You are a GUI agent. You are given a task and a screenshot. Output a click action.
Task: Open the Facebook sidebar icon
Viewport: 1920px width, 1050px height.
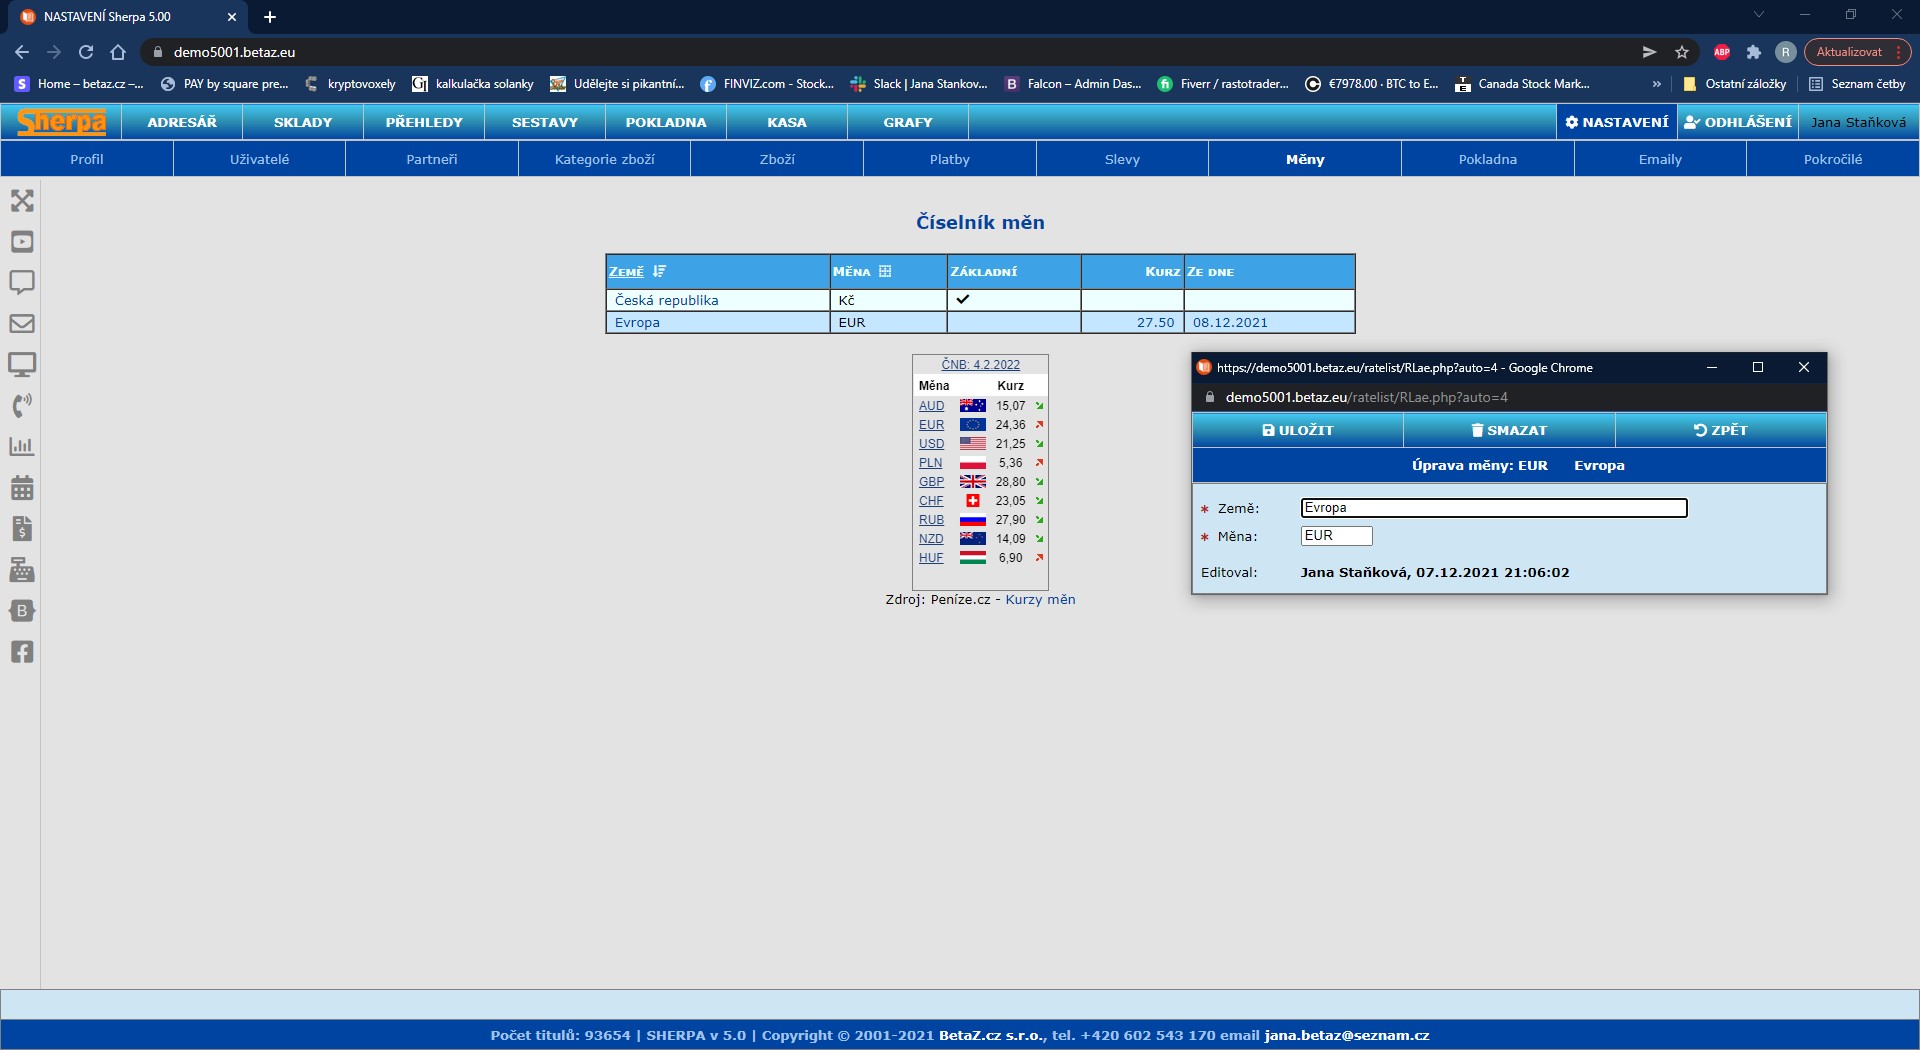22,652
